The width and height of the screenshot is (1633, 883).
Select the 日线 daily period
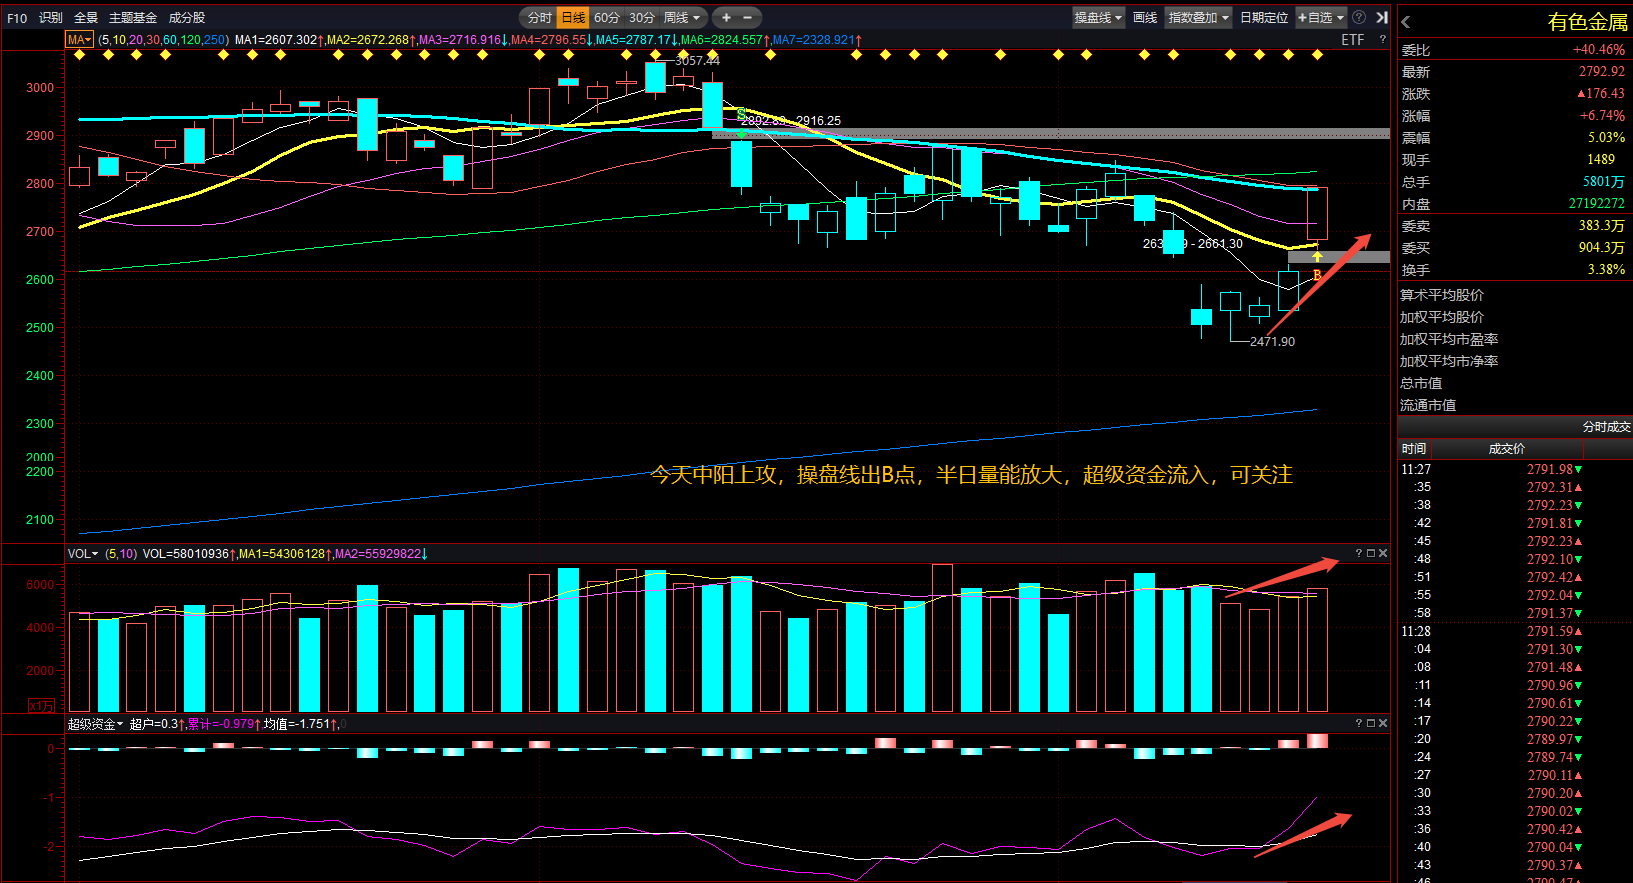point(573,18)
